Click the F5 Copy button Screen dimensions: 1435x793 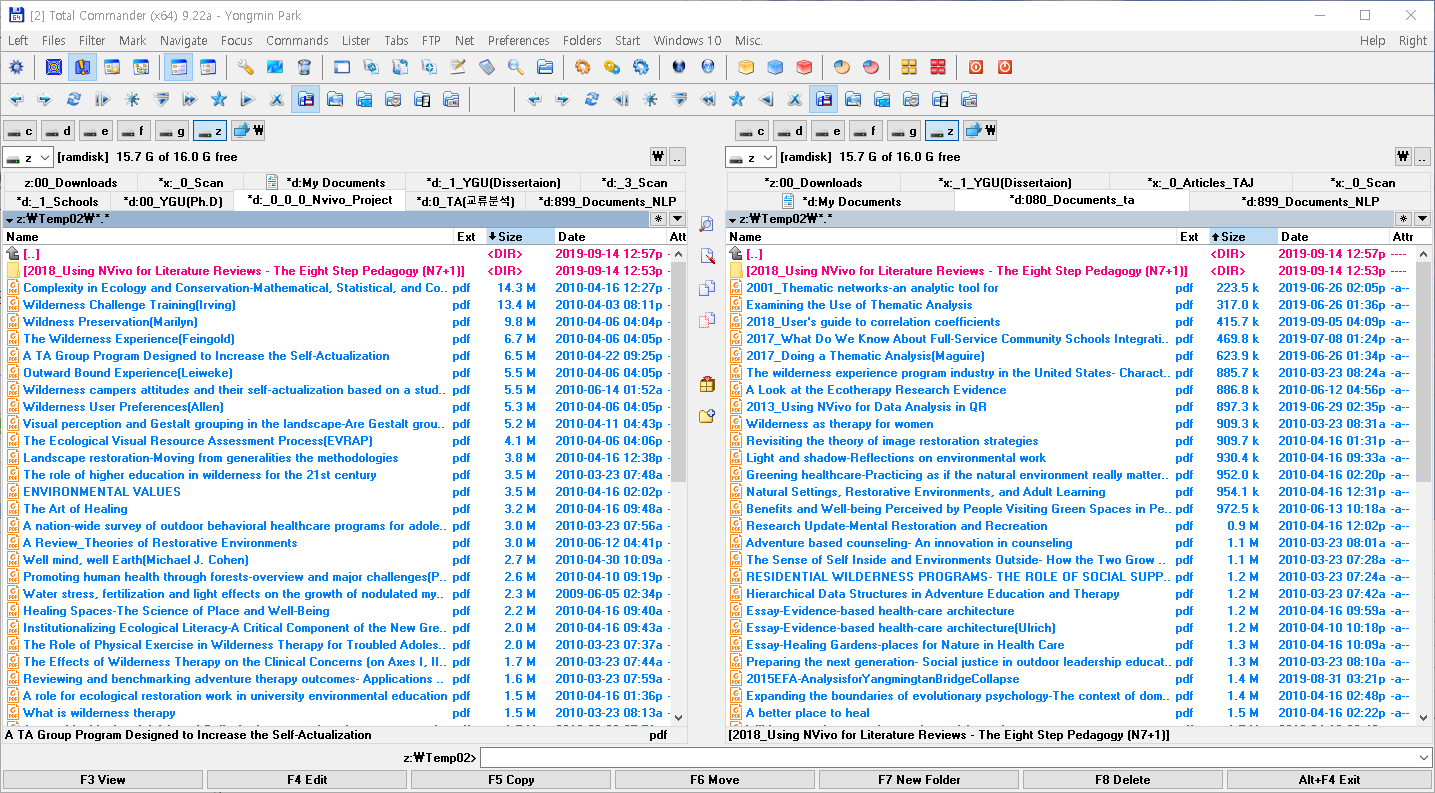[x=511, y=780]
